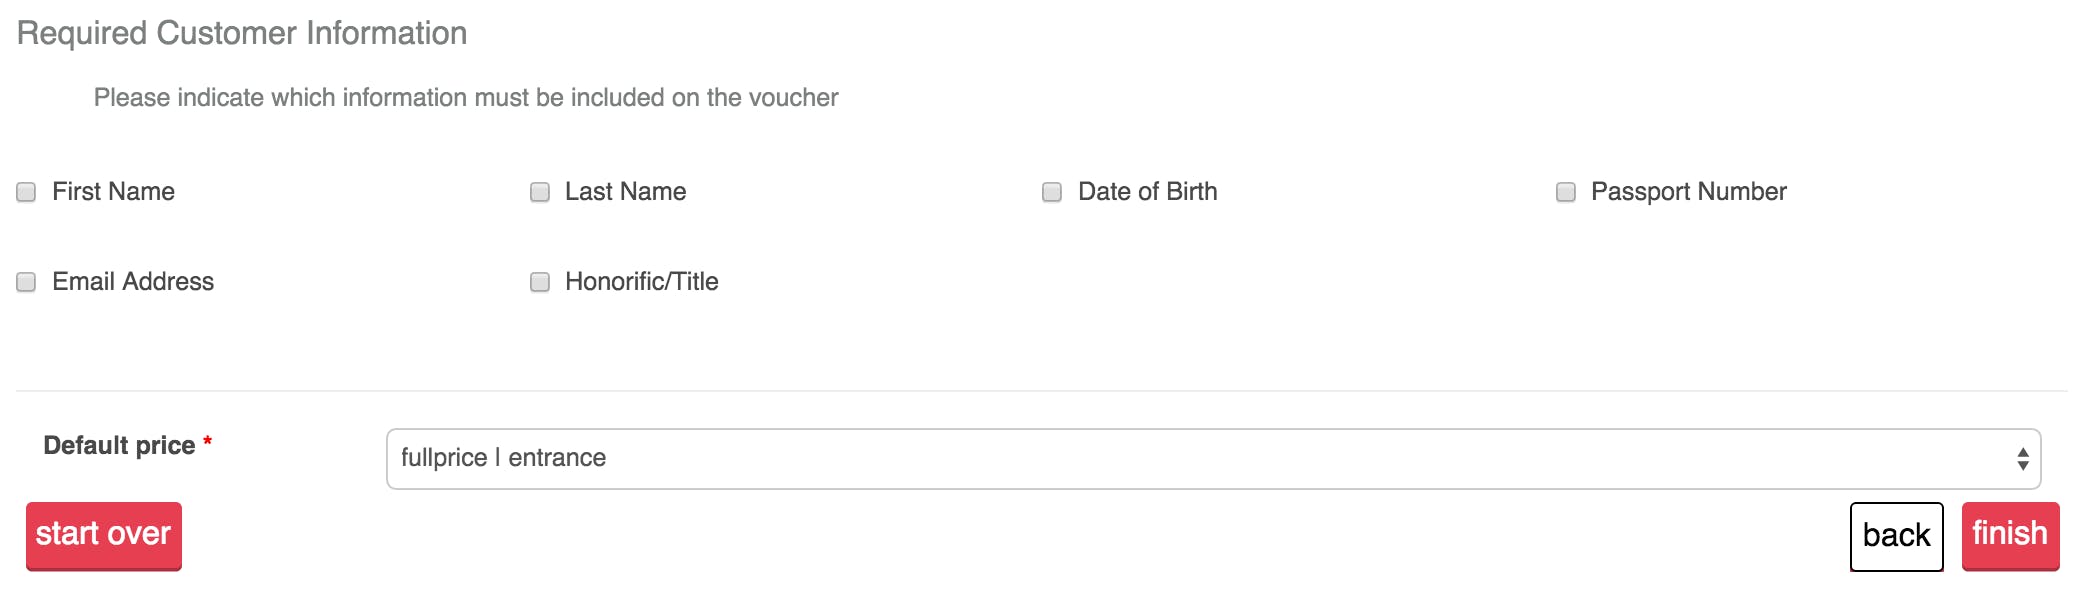Click the 'Date of Birth' label text
Screen dimensions: 2082x594
coord(1148,192)
